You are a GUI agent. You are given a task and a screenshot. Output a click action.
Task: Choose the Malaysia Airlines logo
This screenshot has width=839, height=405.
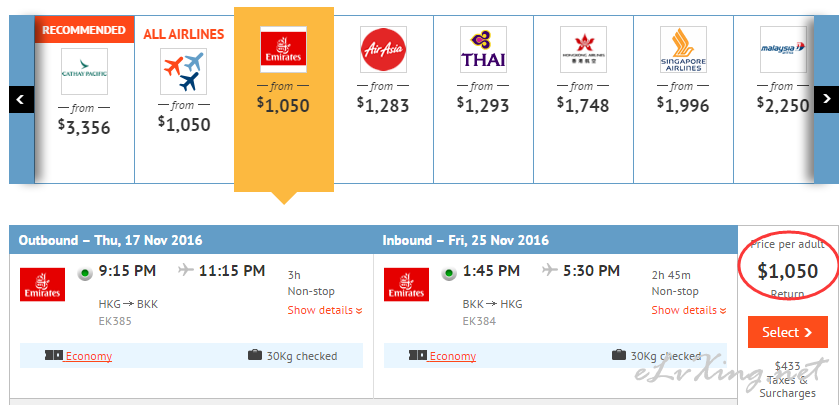tap(783, 49)
